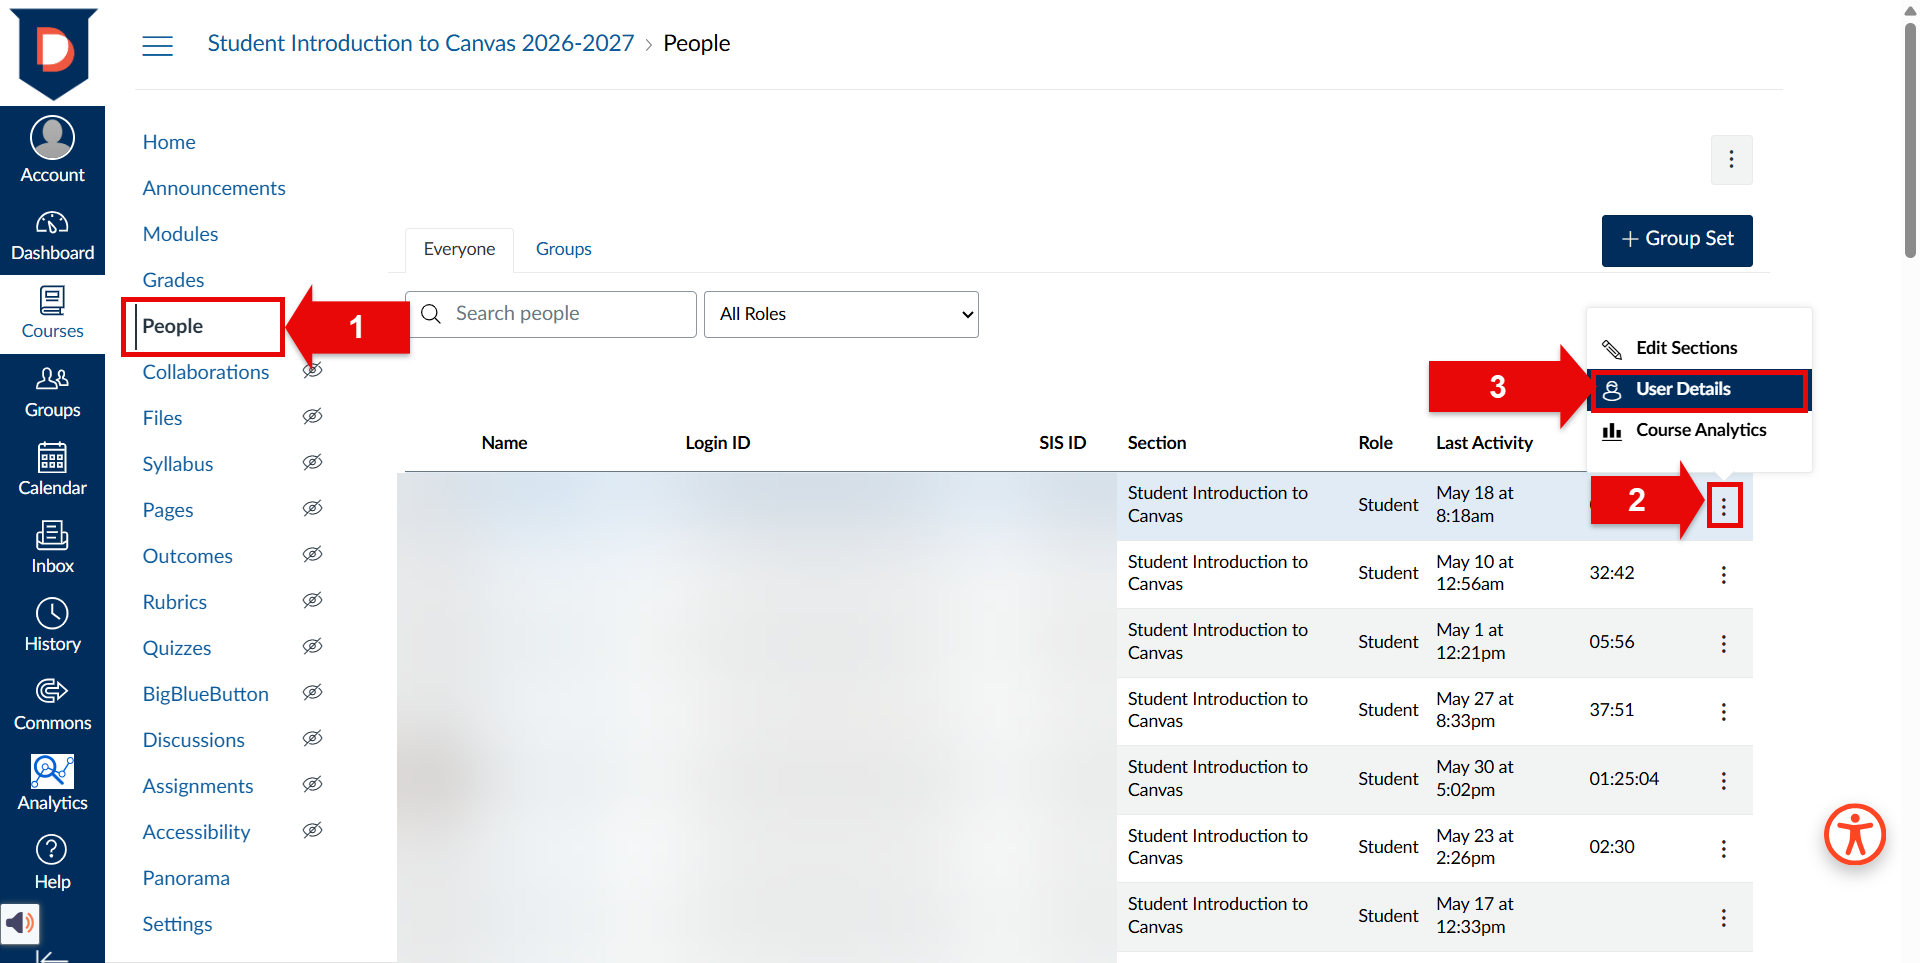Expand the All Roles dropdown

[841, 314]
